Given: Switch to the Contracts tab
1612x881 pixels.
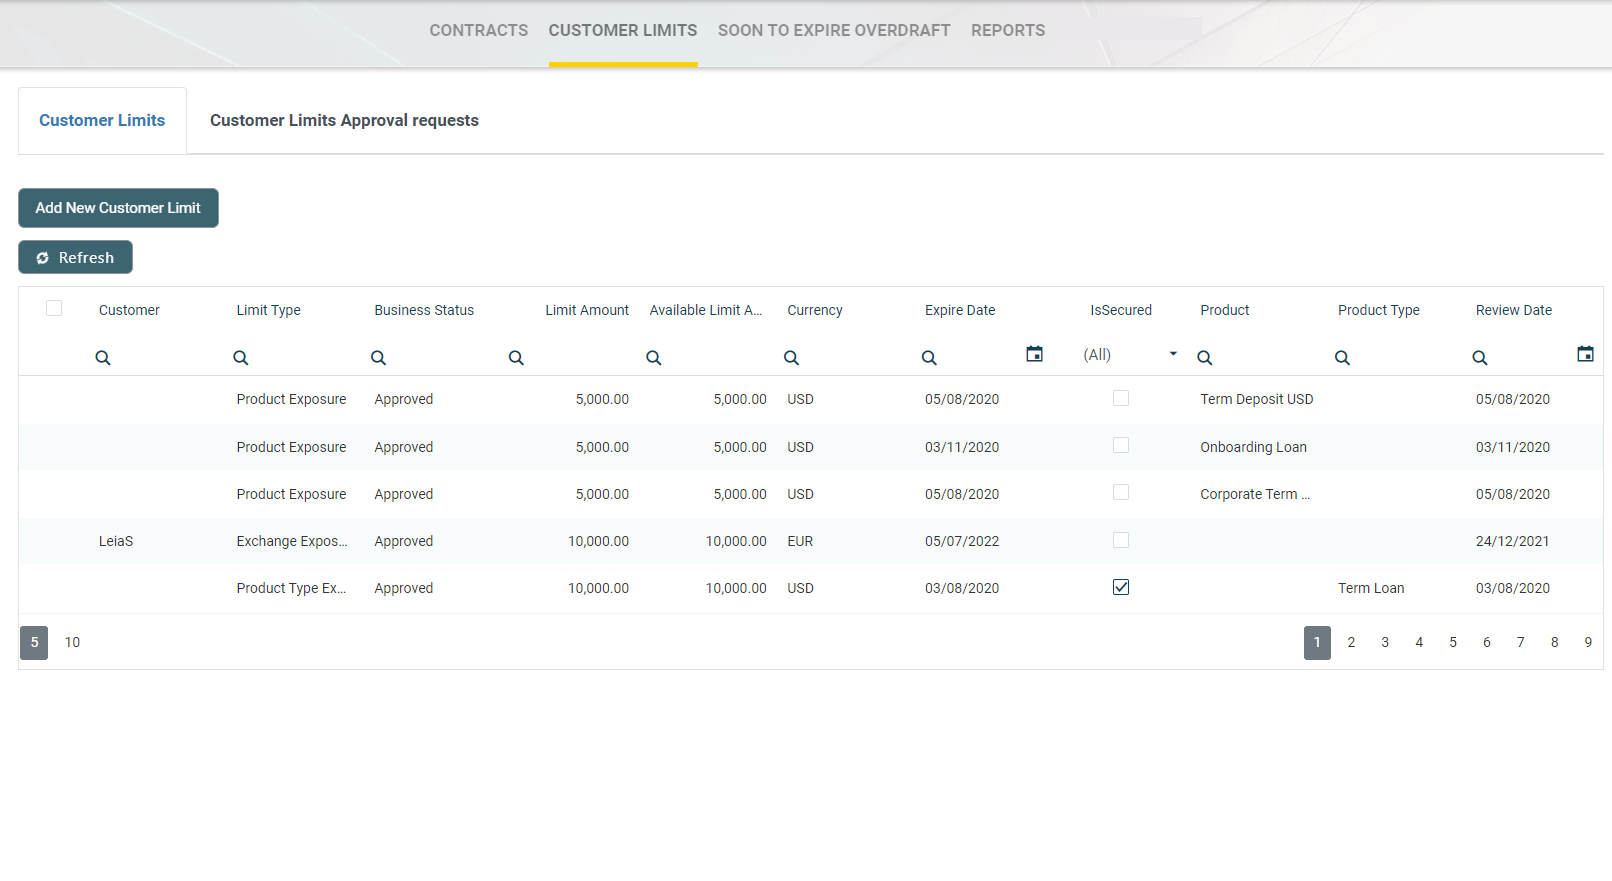Looking at the screenshot, I should tap(478, 31).
